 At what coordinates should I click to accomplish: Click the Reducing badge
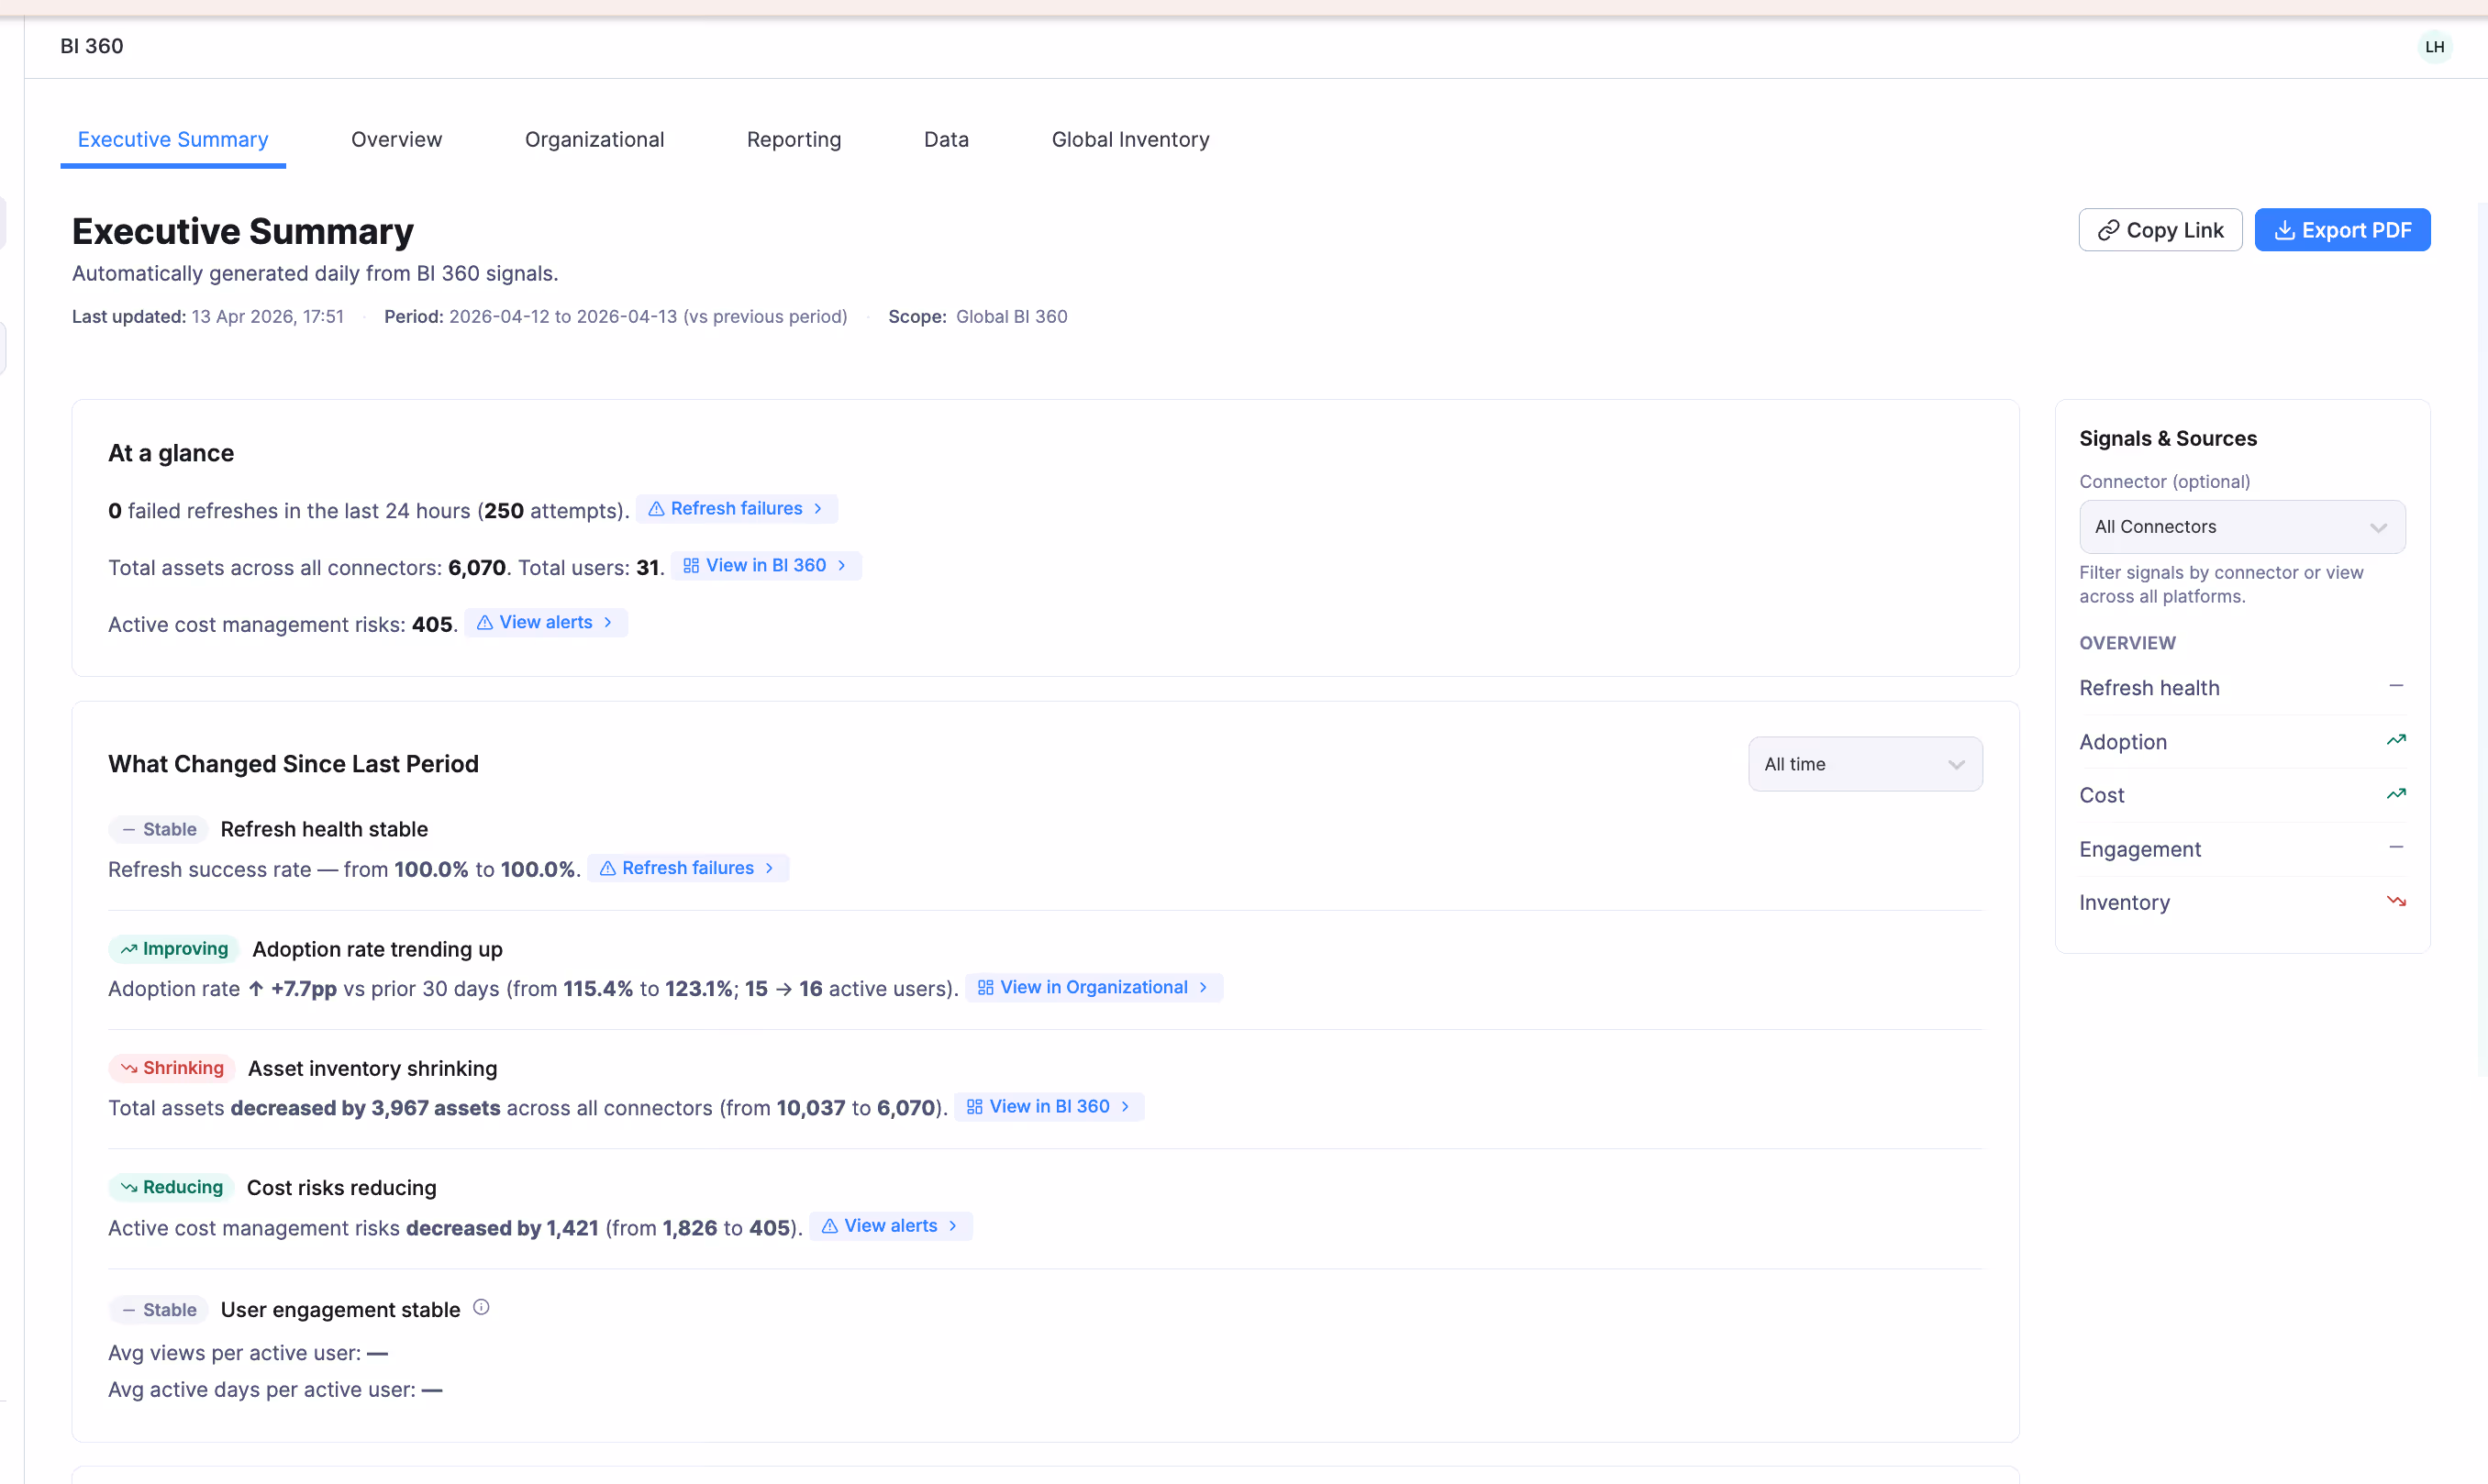point(171,1187)
